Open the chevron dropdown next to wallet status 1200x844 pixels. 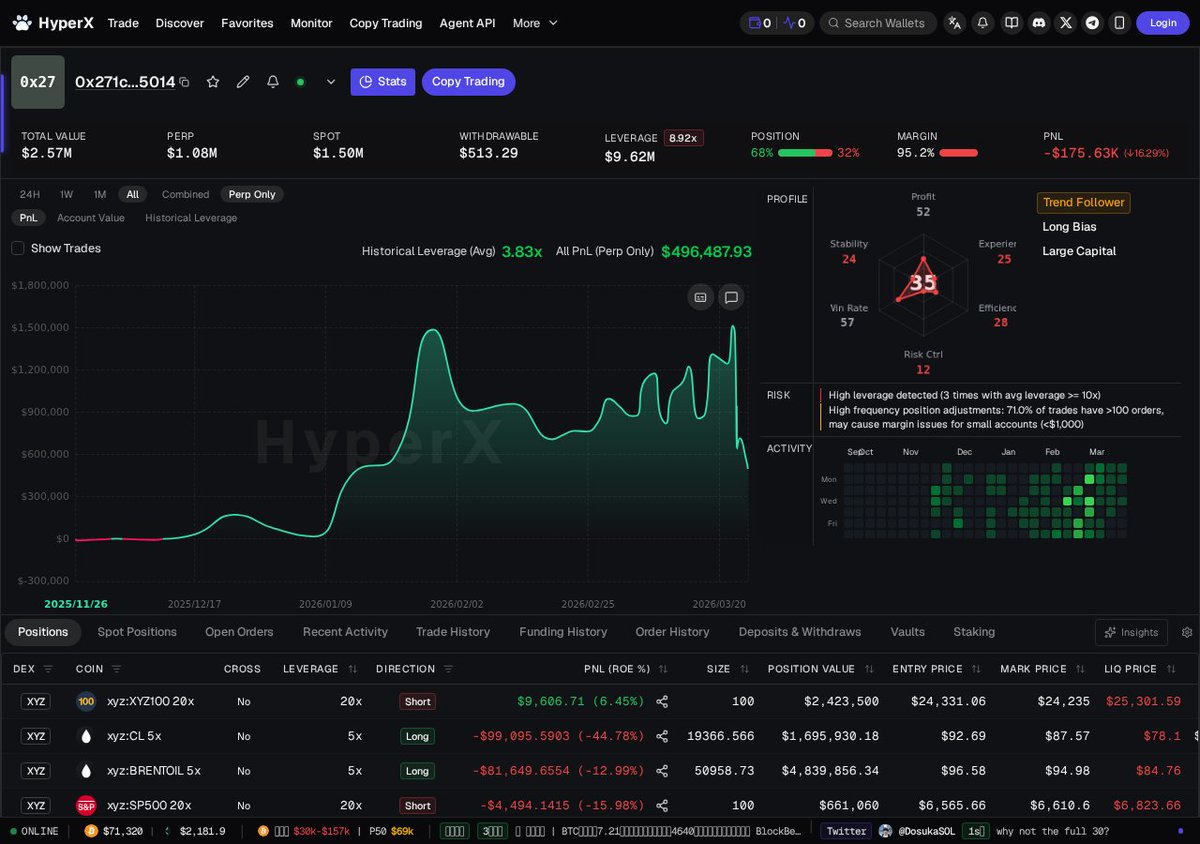(x=330, y=82)
